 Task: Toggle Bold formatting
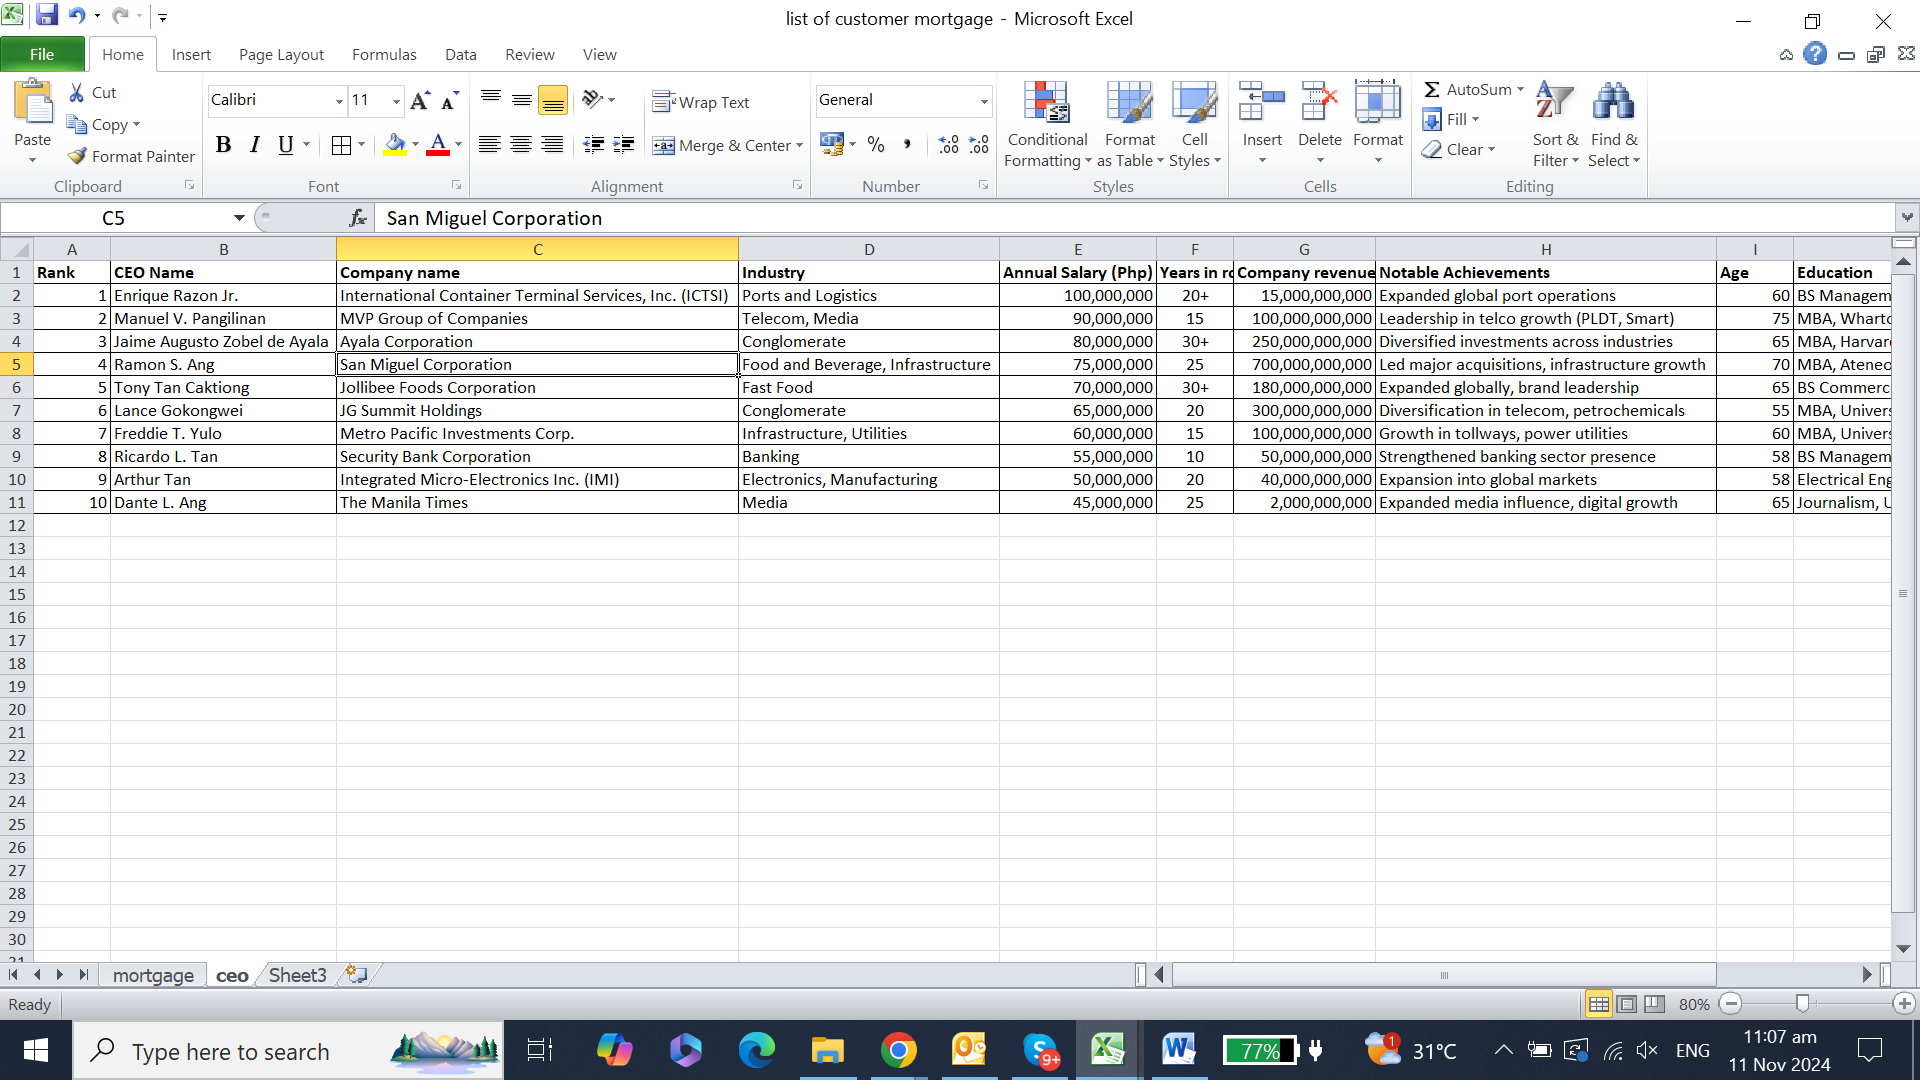pos(223,145)
